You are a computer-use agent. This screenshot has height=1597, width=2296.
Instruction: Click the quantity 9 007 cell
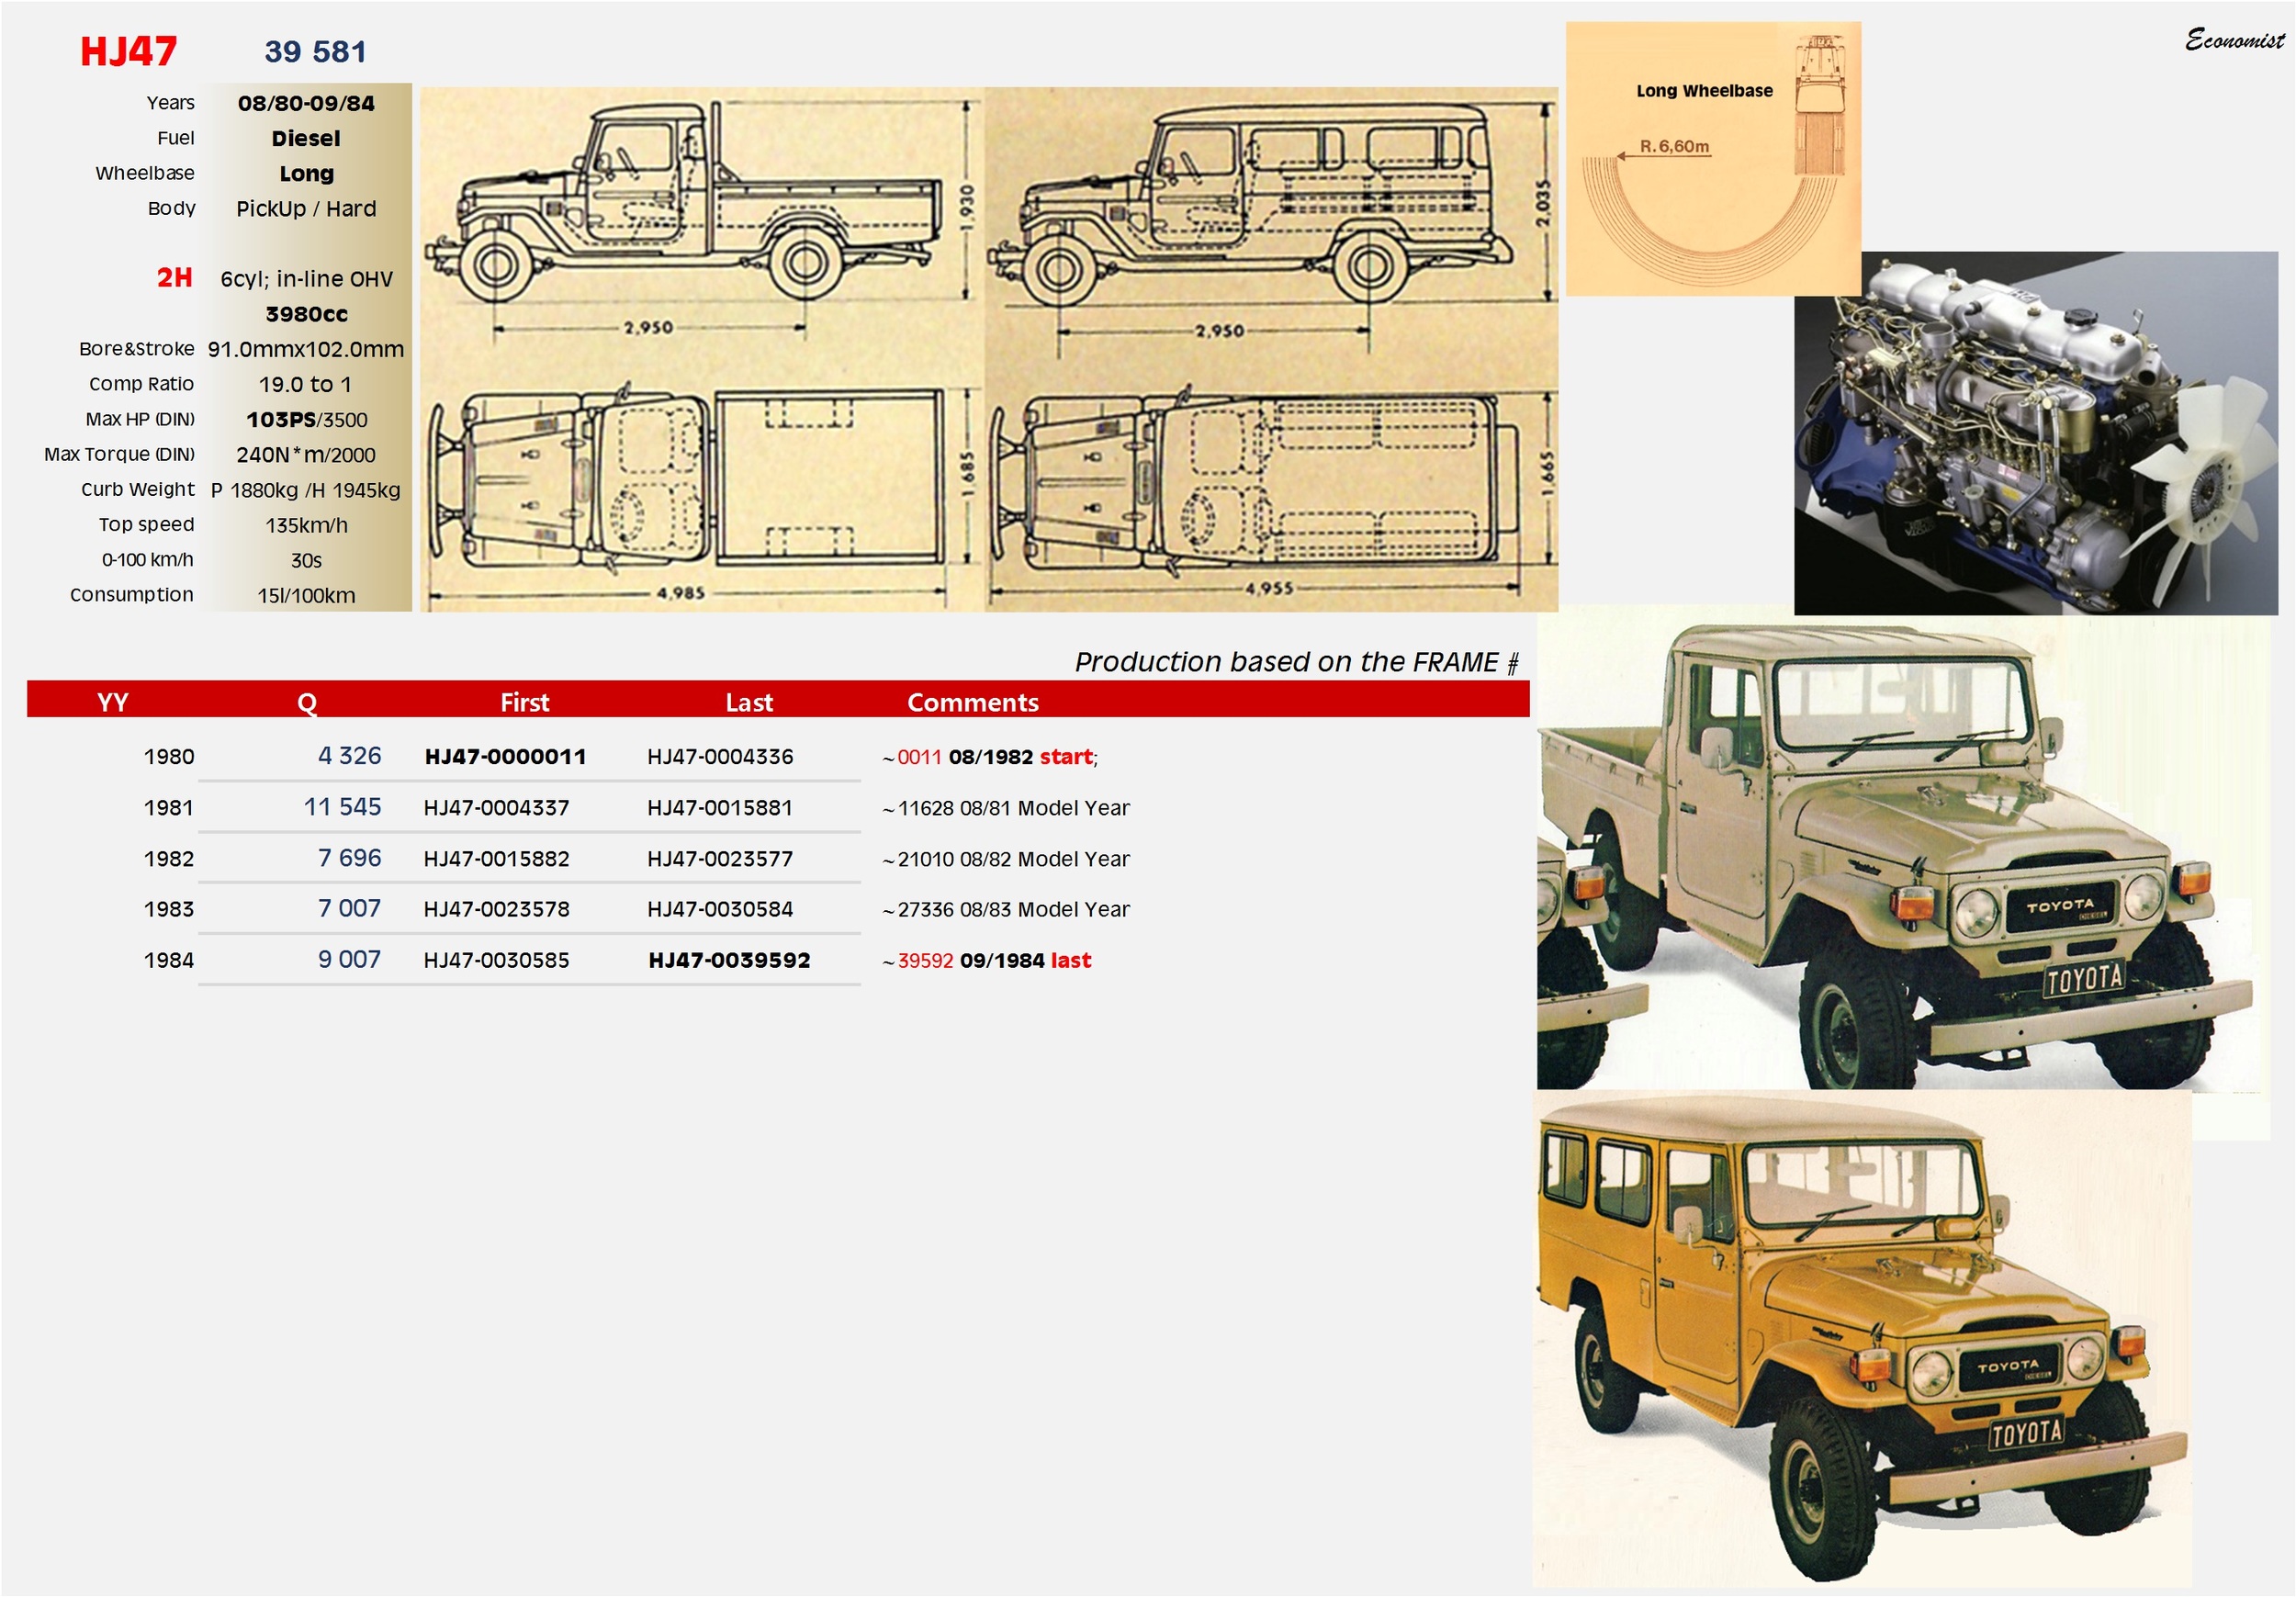click(x=349, y=958)
